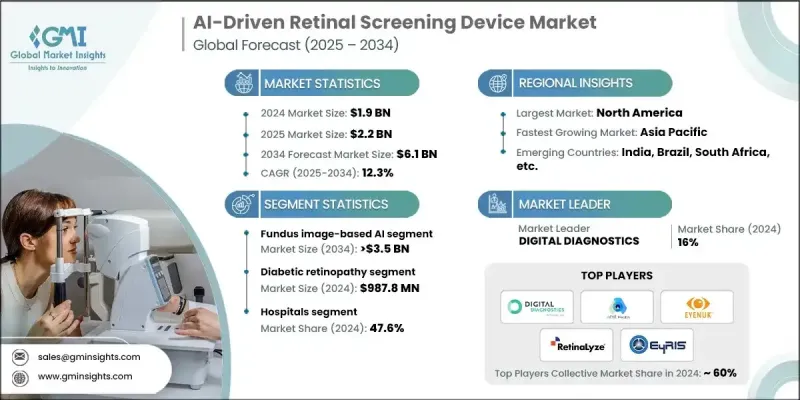
Task: Click the Top Players heading
Action: (616, 273)
